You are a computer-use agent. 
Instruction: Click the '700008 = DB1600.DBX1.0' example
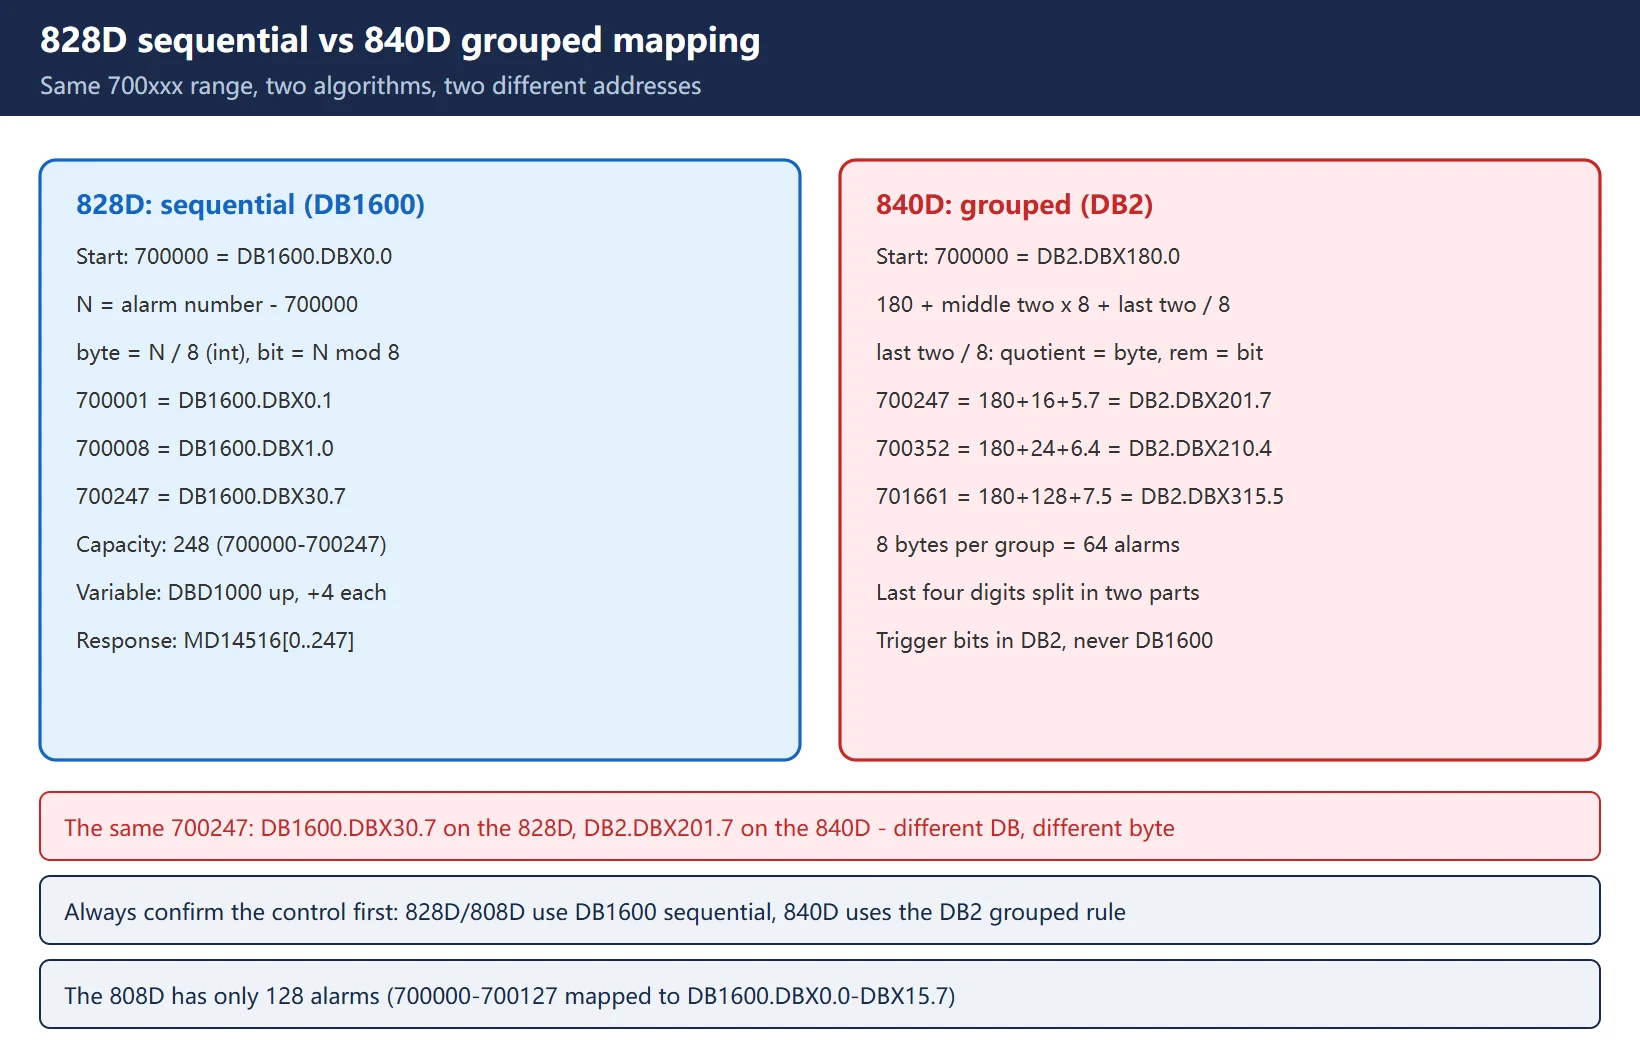pyautogui.click(x=205, y=448)
